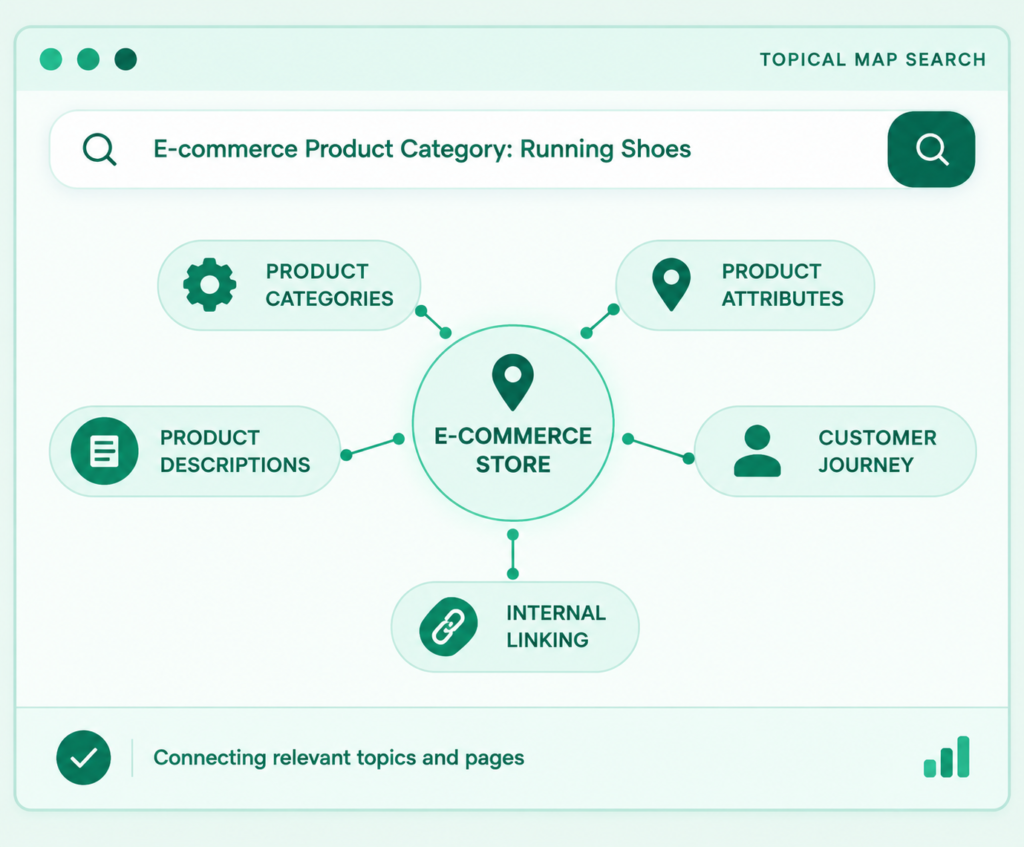Select the Internal Linking node
Screen dimensions: 1024x847
tap(515, 627)
